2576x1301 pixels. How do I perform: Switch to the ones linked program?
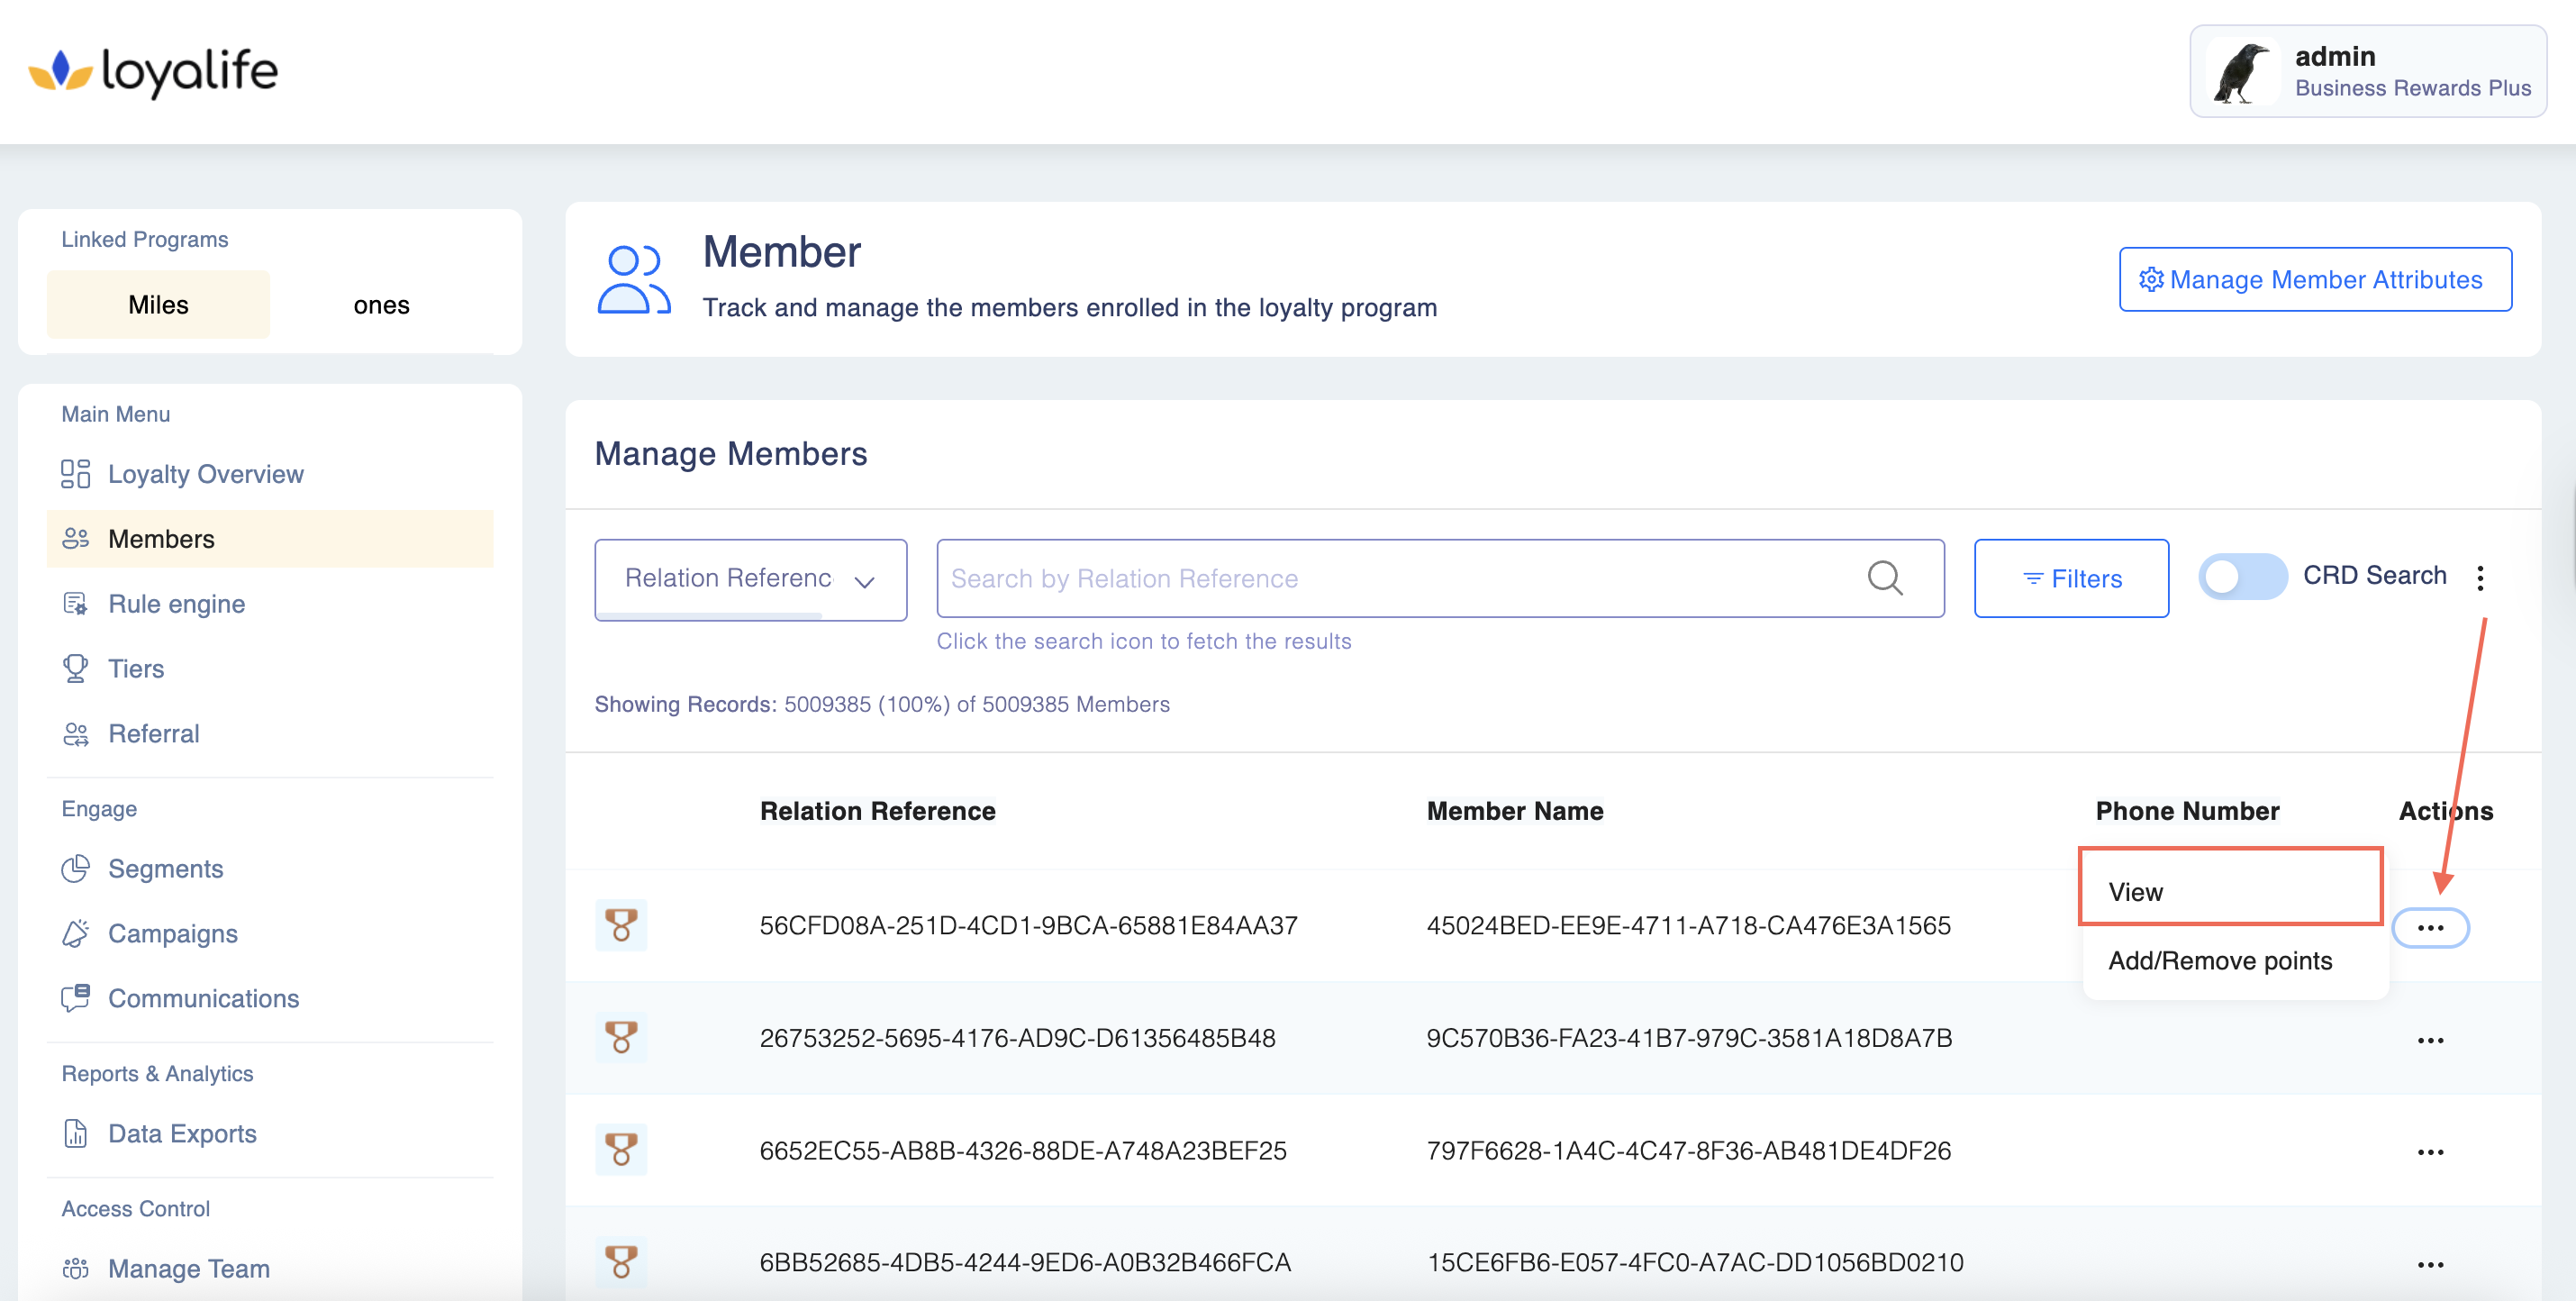[381, 305]
